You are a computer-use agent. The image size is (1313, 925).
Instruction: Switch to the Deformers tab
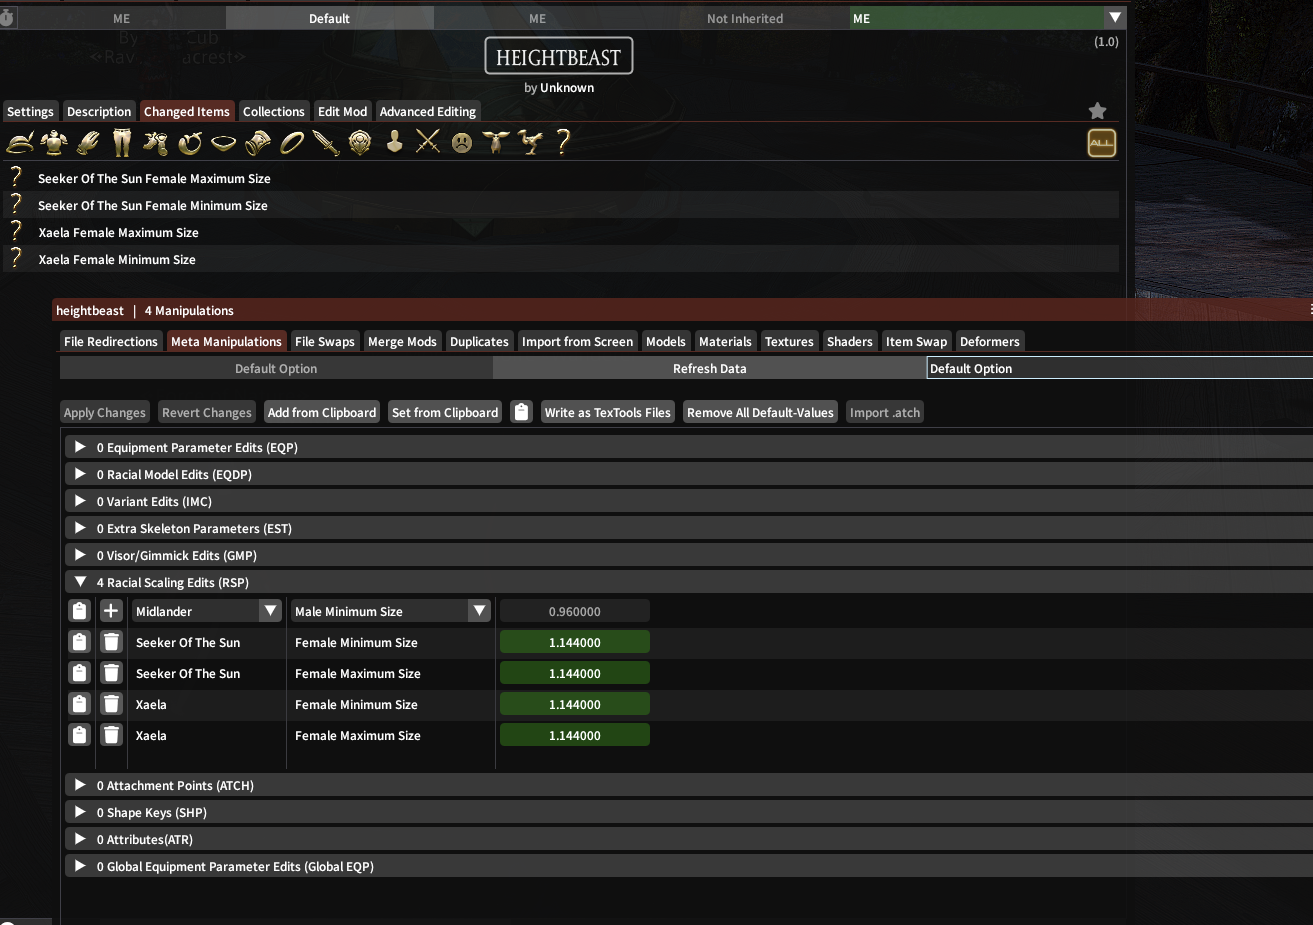pyautogui.click(x=990, y=341)
